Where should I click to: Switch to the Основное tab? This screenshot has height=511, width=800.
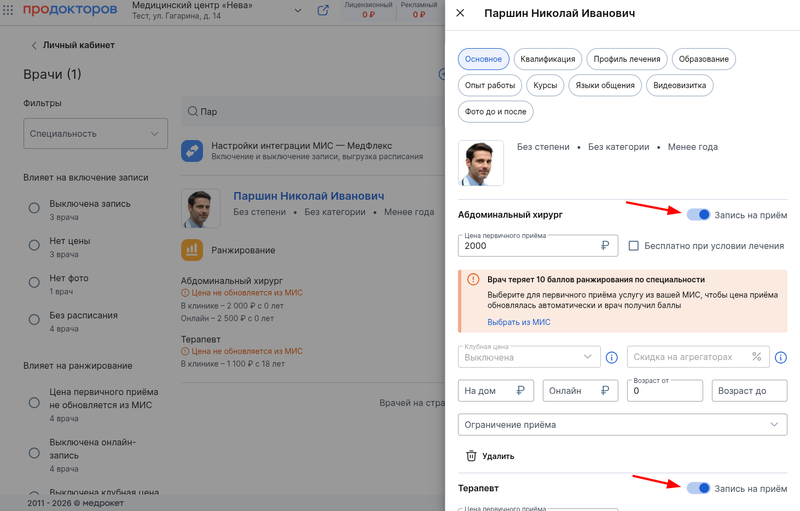(x=483, y=59)
